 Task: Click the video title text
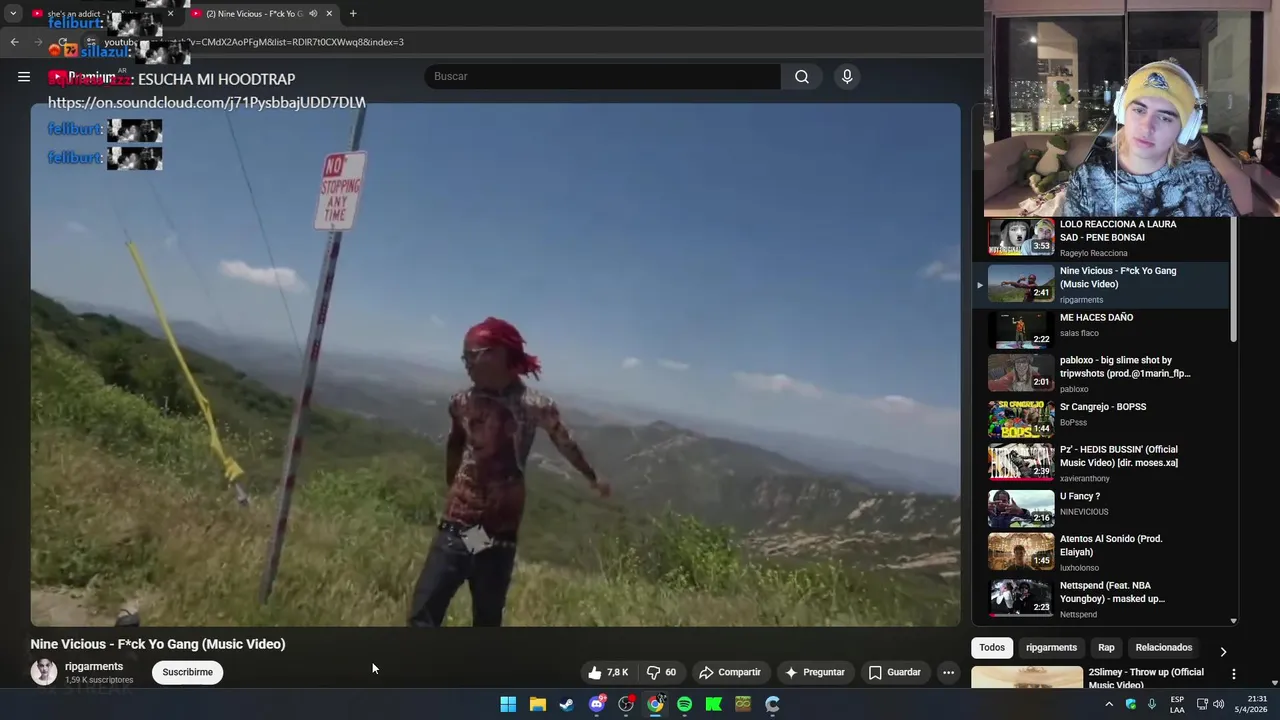point(158,644)
